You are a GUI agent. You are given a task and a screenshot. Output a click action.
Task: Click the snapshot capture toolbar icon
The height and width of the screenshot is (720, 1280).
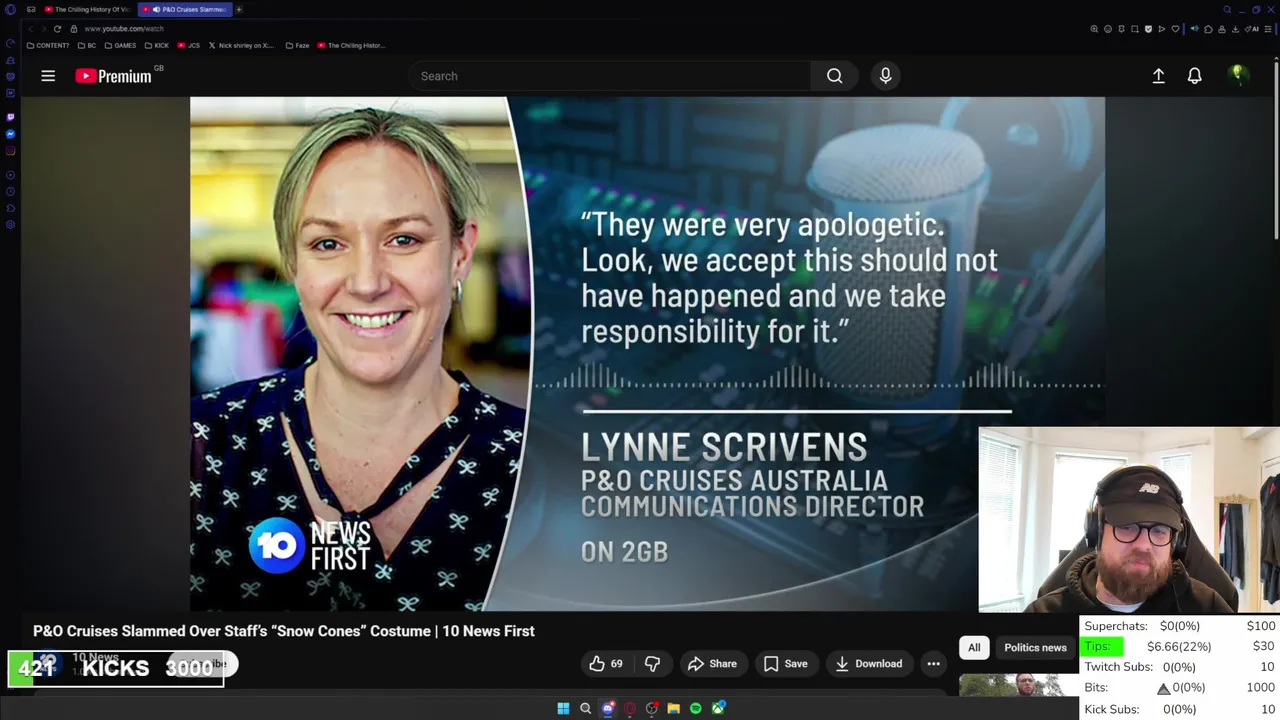(x=1135, y=29)
